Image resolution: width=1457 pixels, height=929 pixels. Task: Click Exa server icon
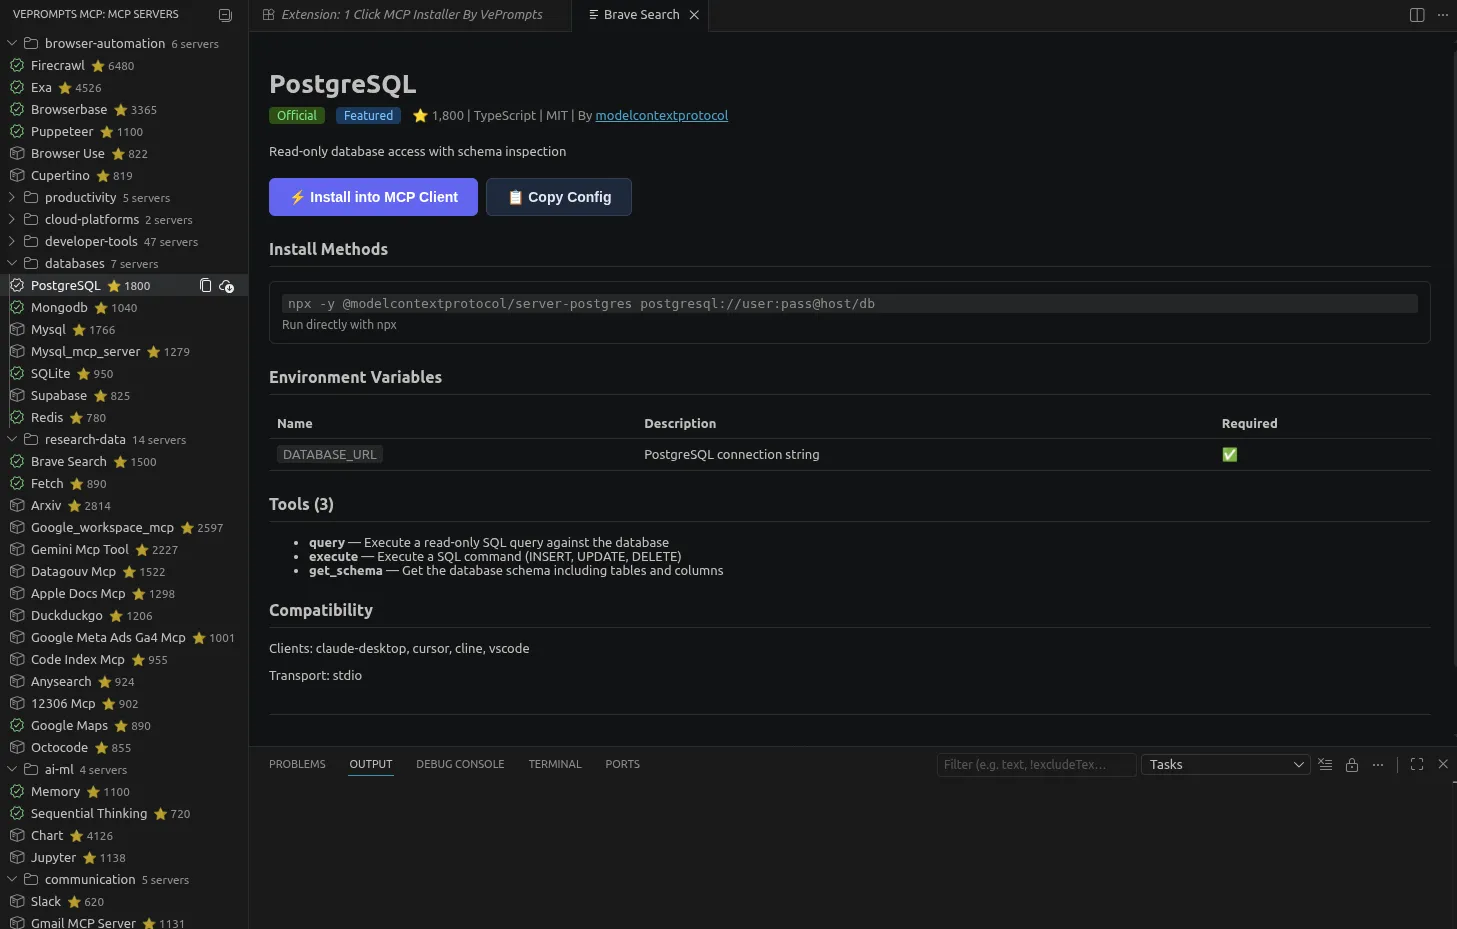click(17, 88)
